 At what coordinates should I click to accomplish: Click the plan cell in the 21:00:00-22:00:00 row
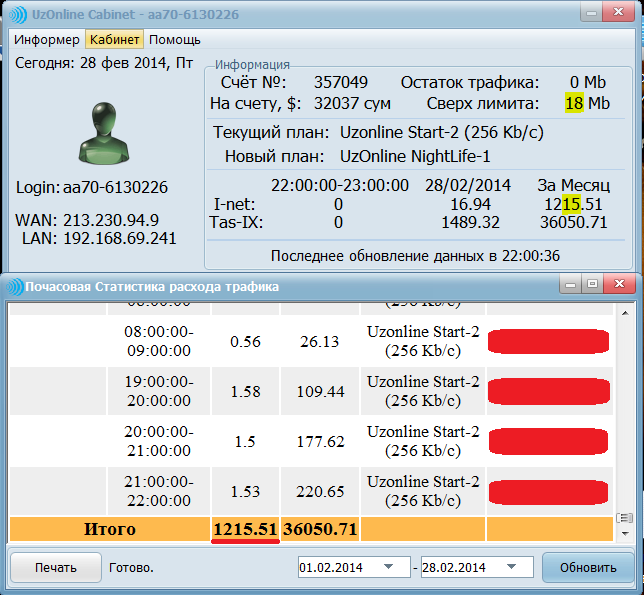[x=423, y=491]
